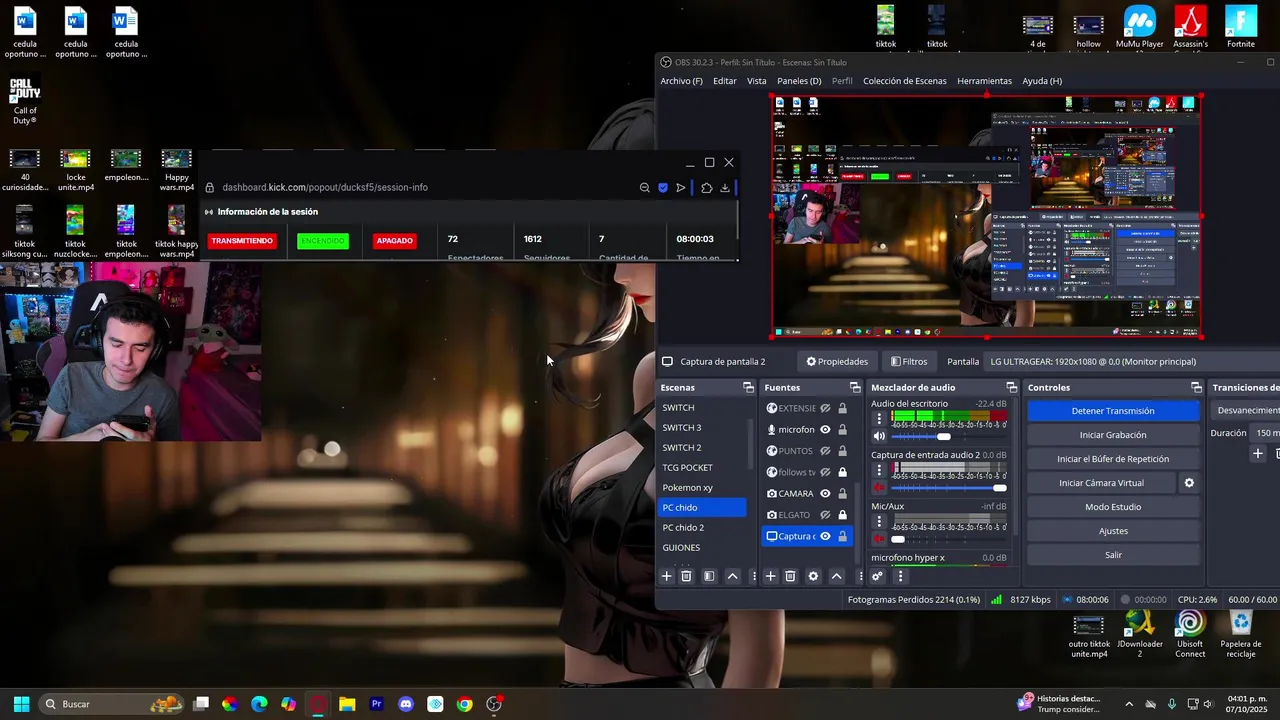Viewport: 1280px width, 720px height.
Task: Open Paneles (D) menu in OBS
Action: (799, 81)
